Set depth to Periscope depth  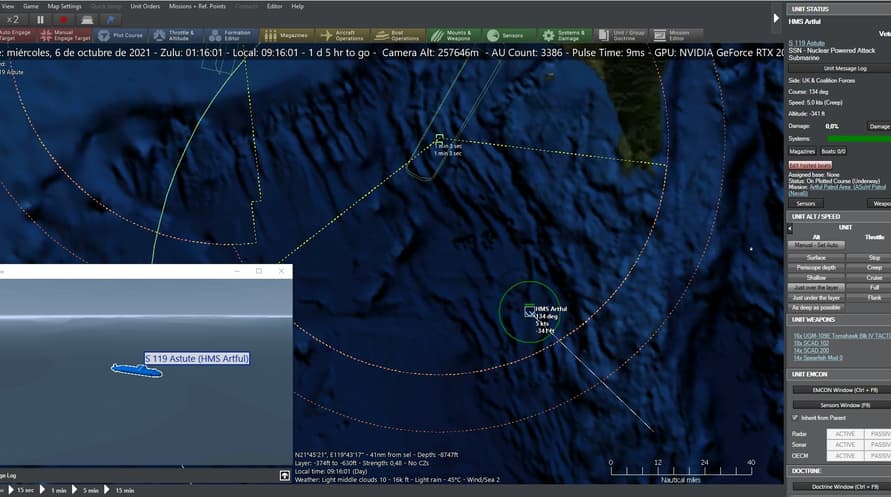pos(816,268)
